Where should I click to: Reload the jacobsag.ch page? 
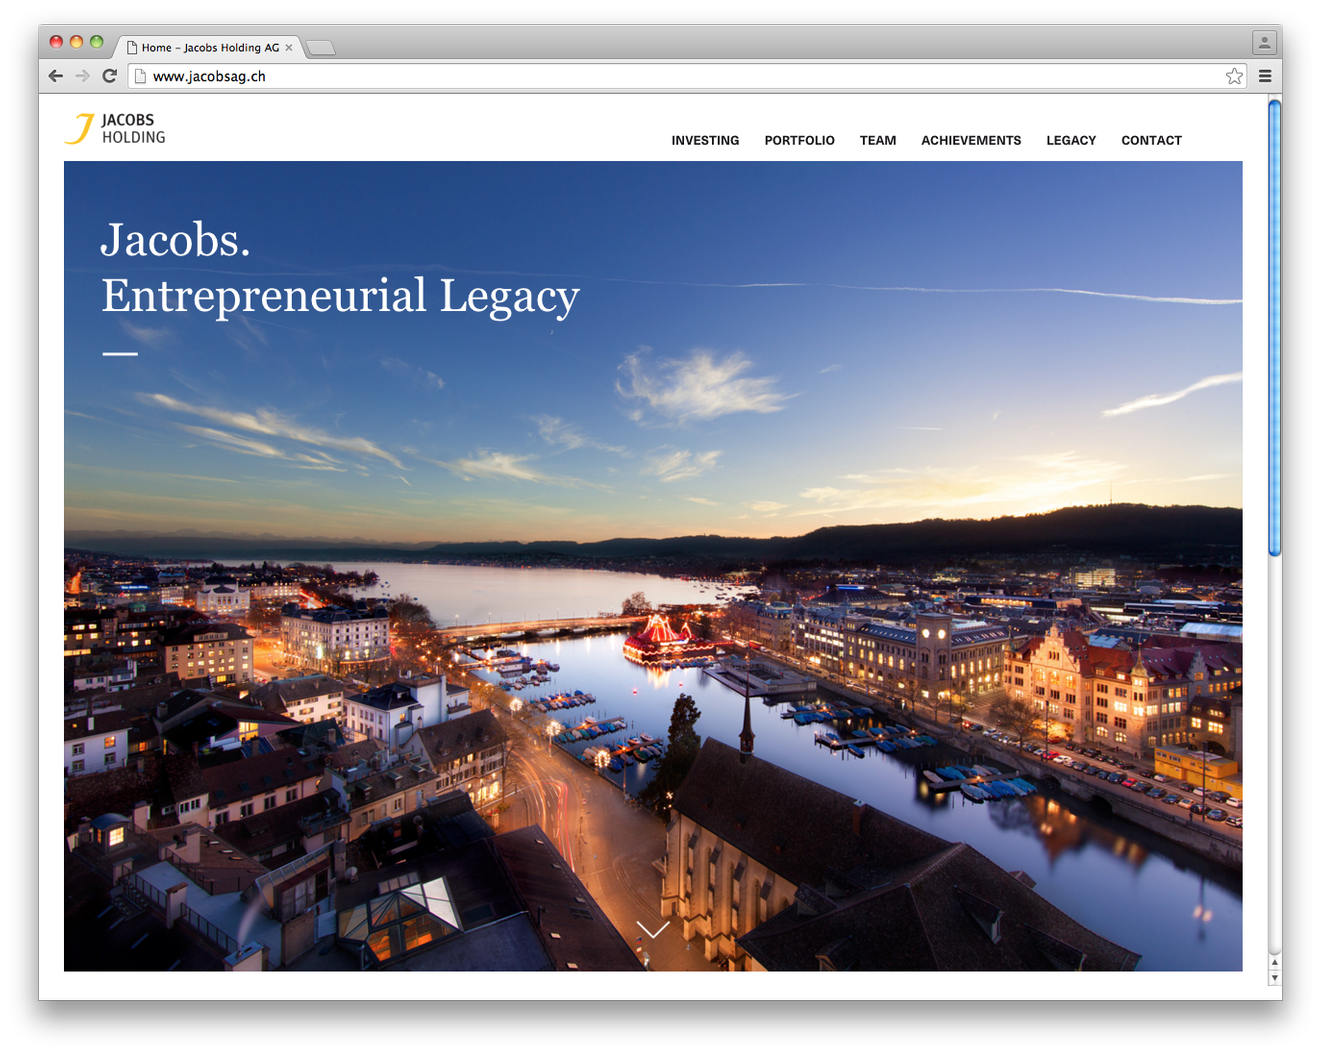click(x=110, y=76)
